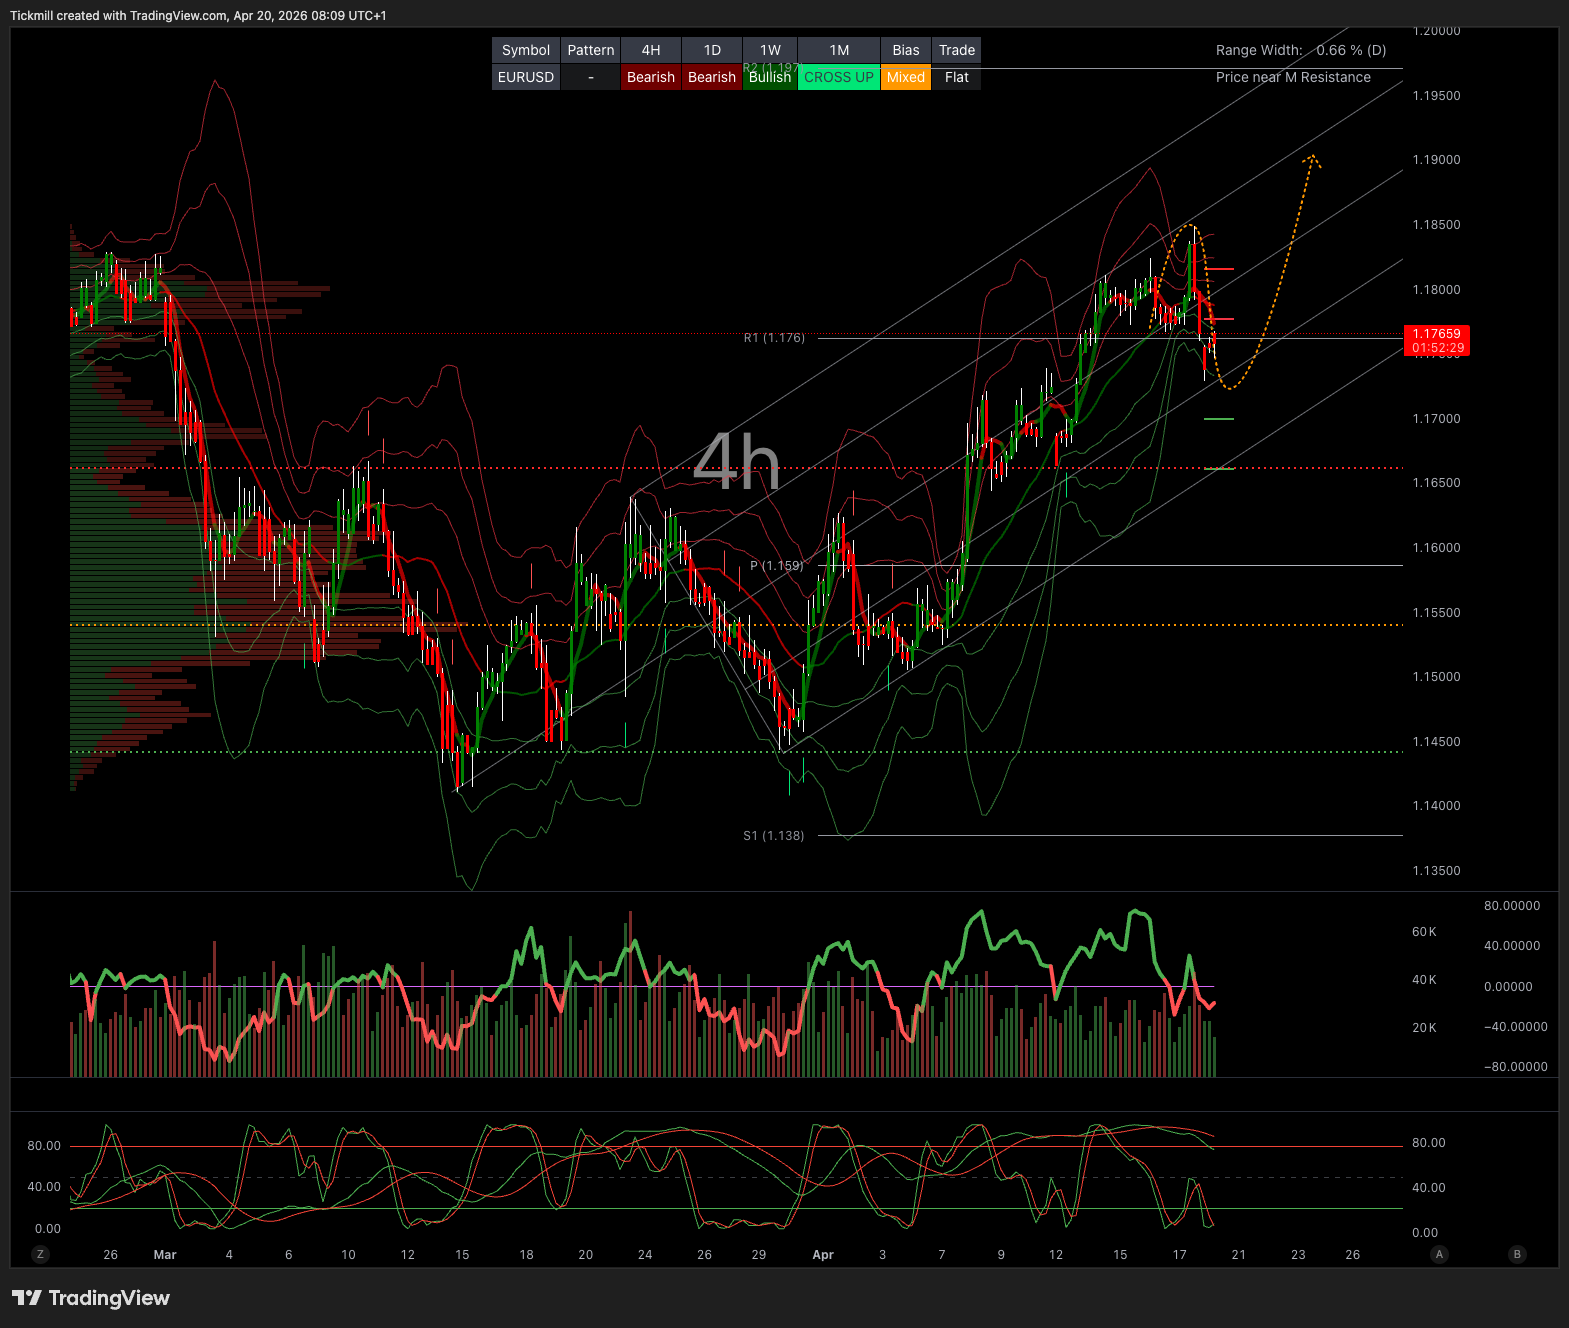Click the EURUSD symbol cell
This screenshot has height=1328, width=1569.
point(526,77)
